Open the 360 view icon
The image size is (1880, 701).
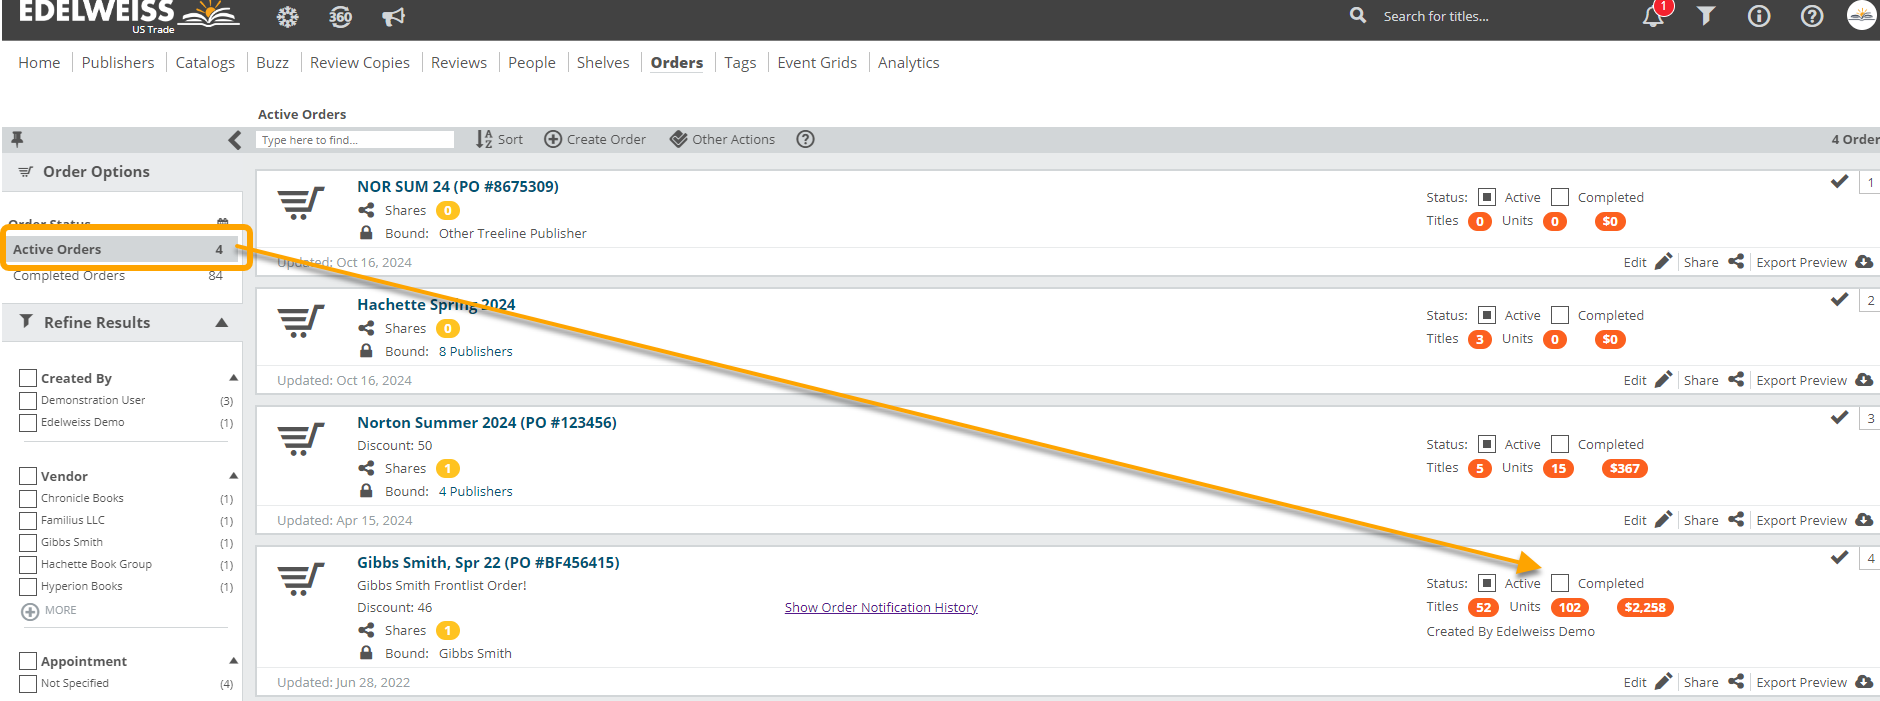[x=340, y=16]
